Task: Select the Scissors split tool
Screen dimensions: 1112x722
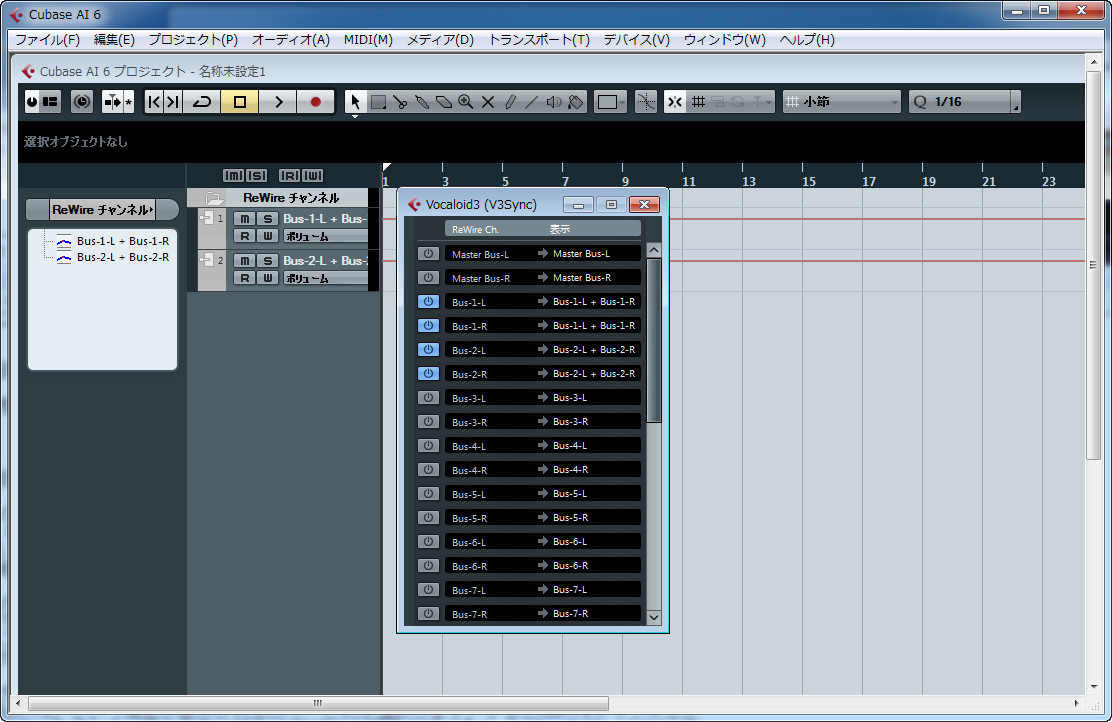Action: pos(400,102)
